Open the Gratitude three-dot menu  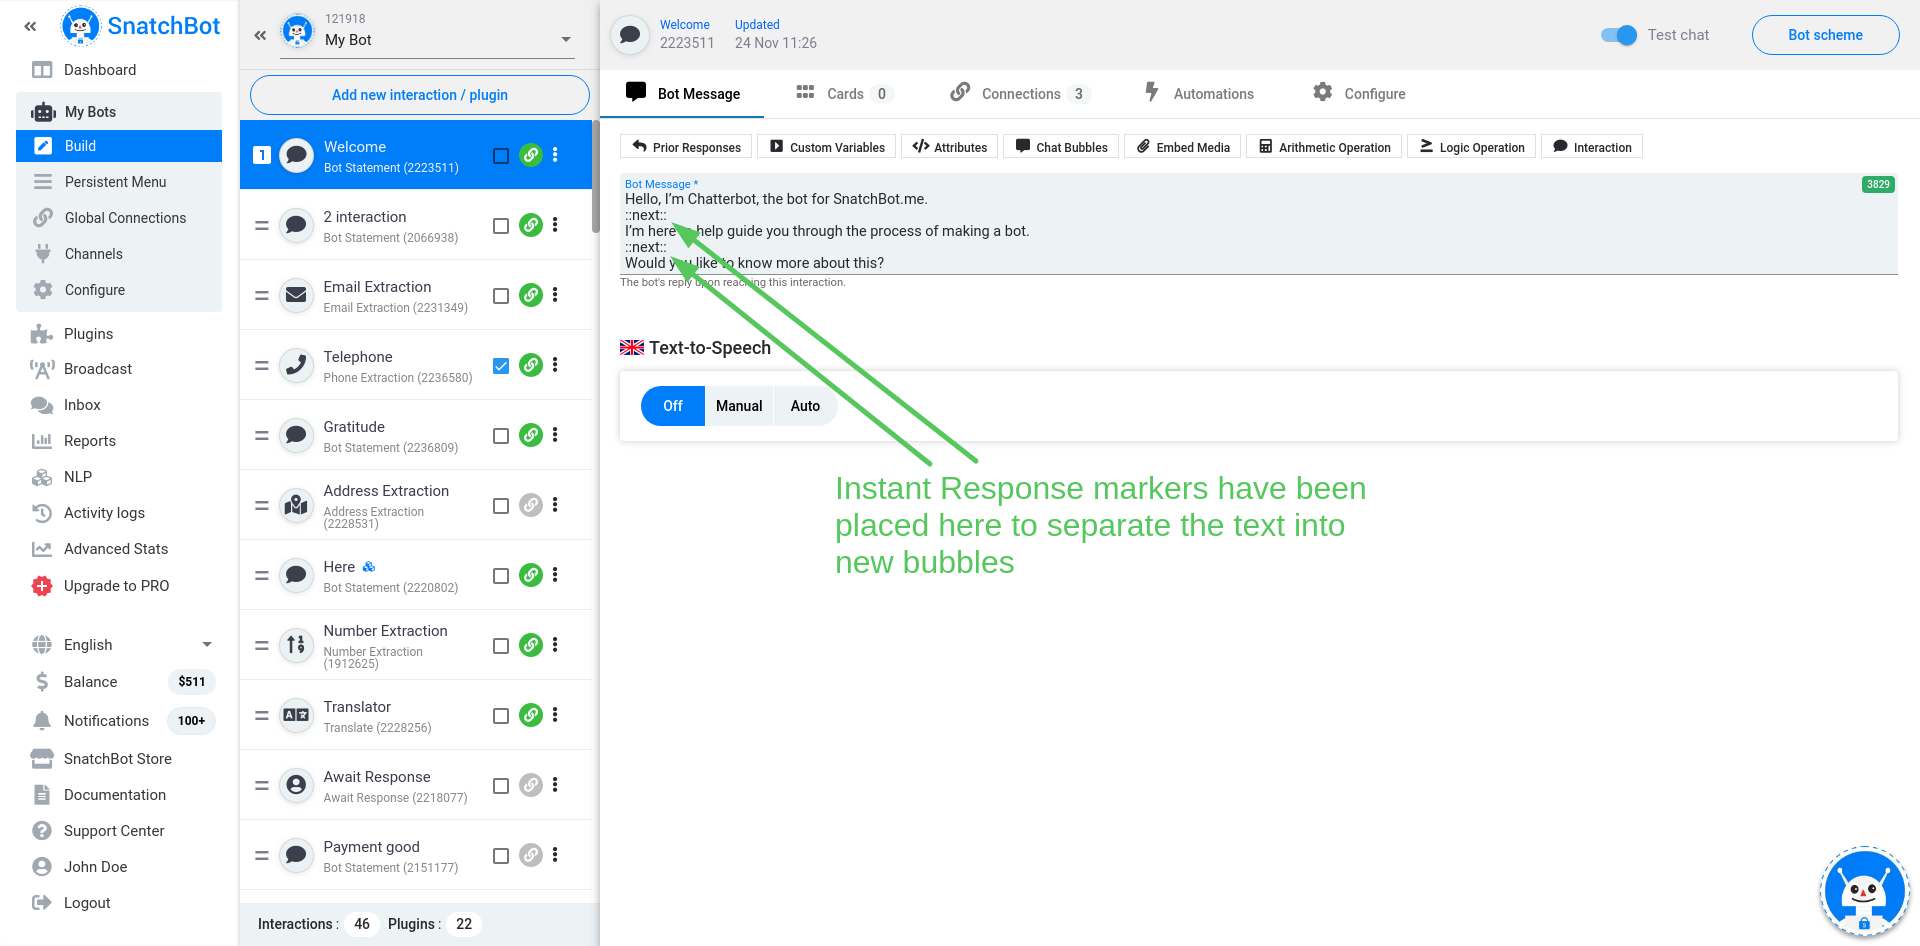click(x=555, y=435)
